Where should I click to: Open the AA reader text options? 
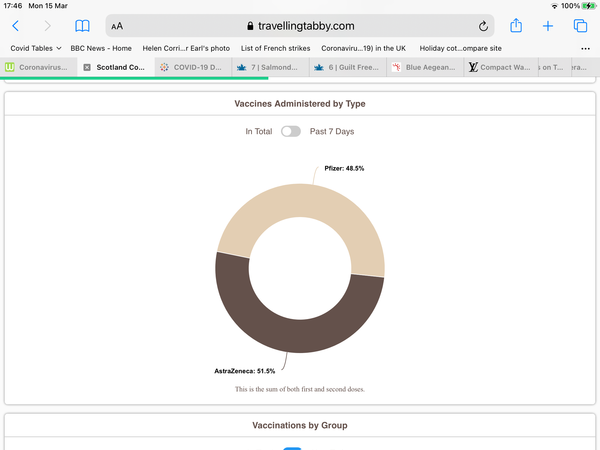click(x=117, y=26)
